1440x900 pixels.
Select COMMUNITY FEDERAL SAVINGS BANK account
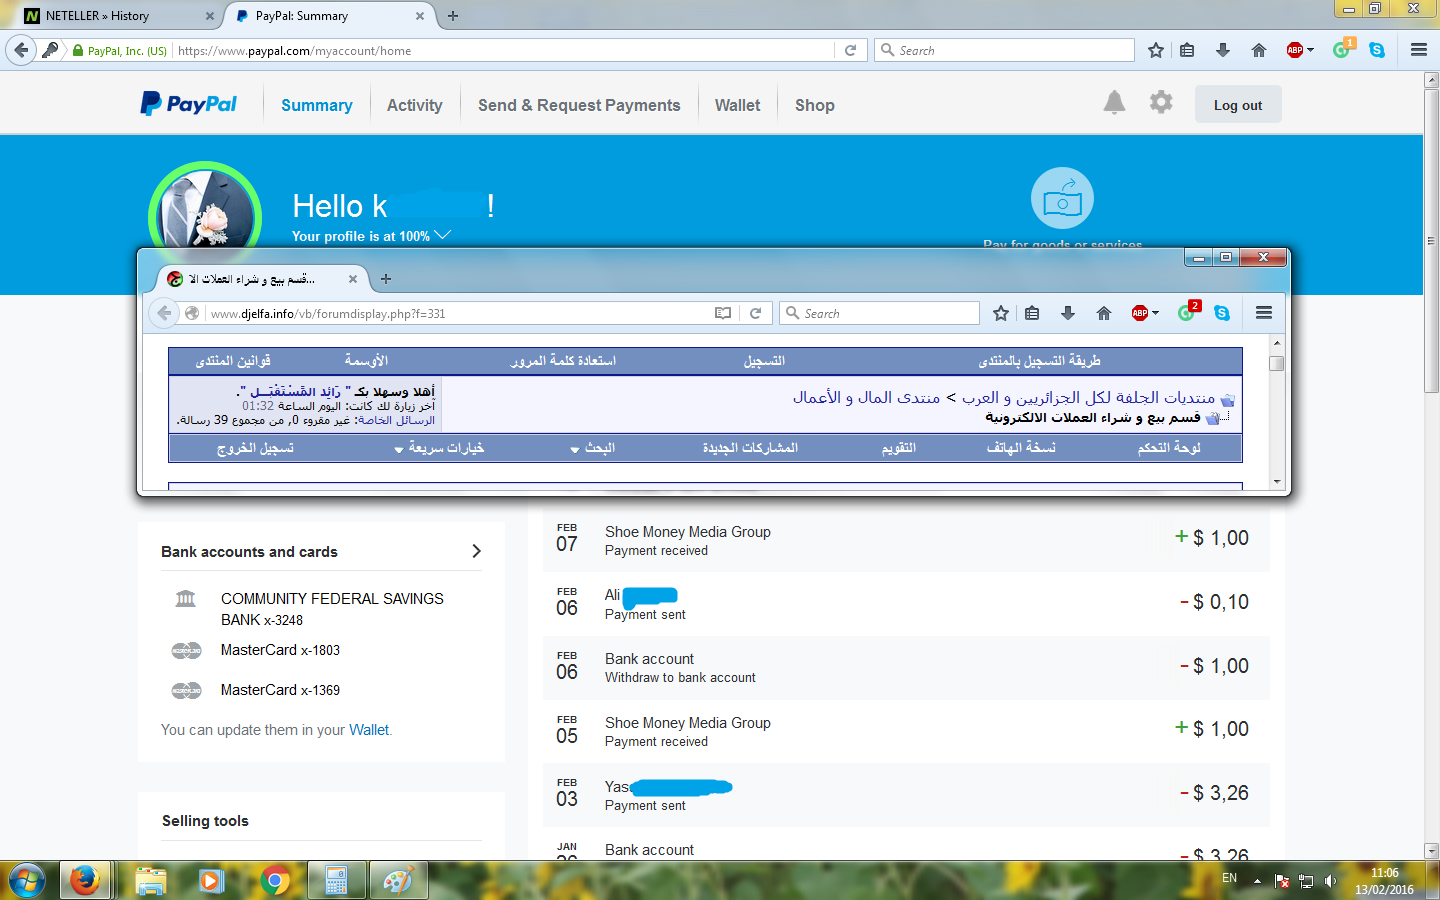pyautogui.click(x=332, y=609)
